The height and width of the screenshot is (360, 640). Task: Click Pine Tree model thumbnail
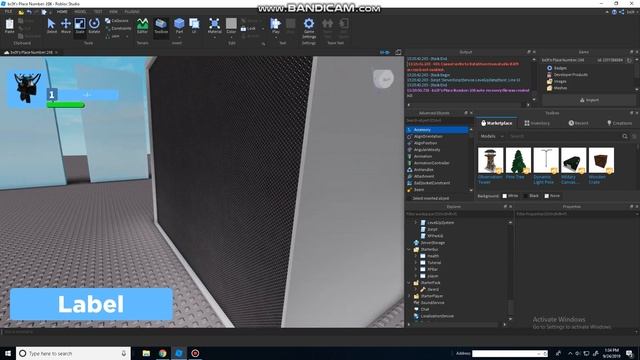coord(518,160)
